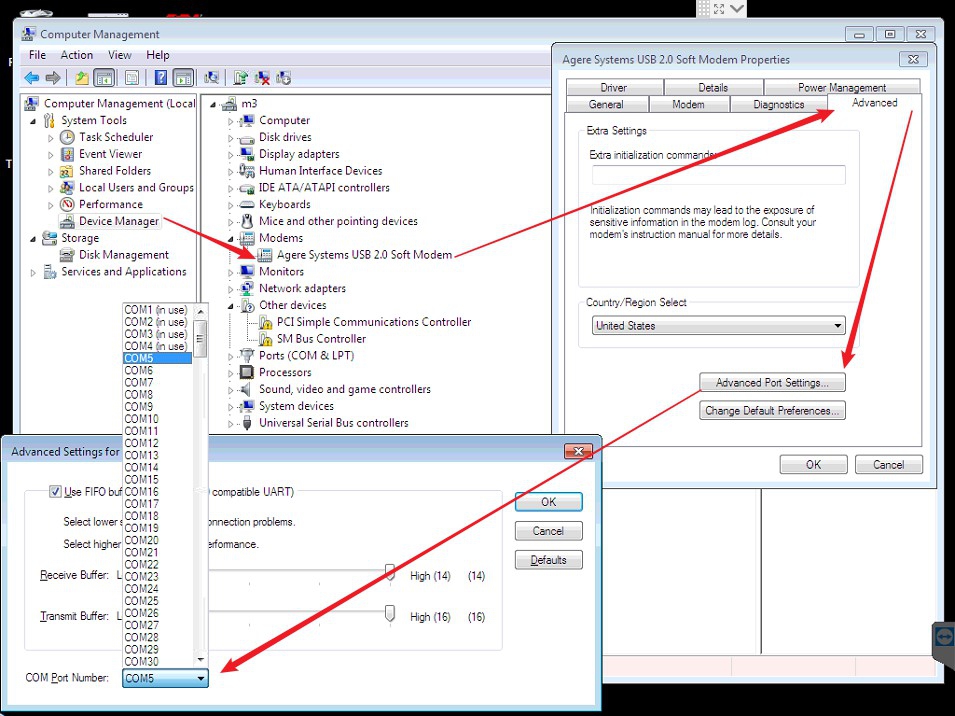Click the Properties sheet toolbar icon
955x716 pixels.
click(132, 78)
